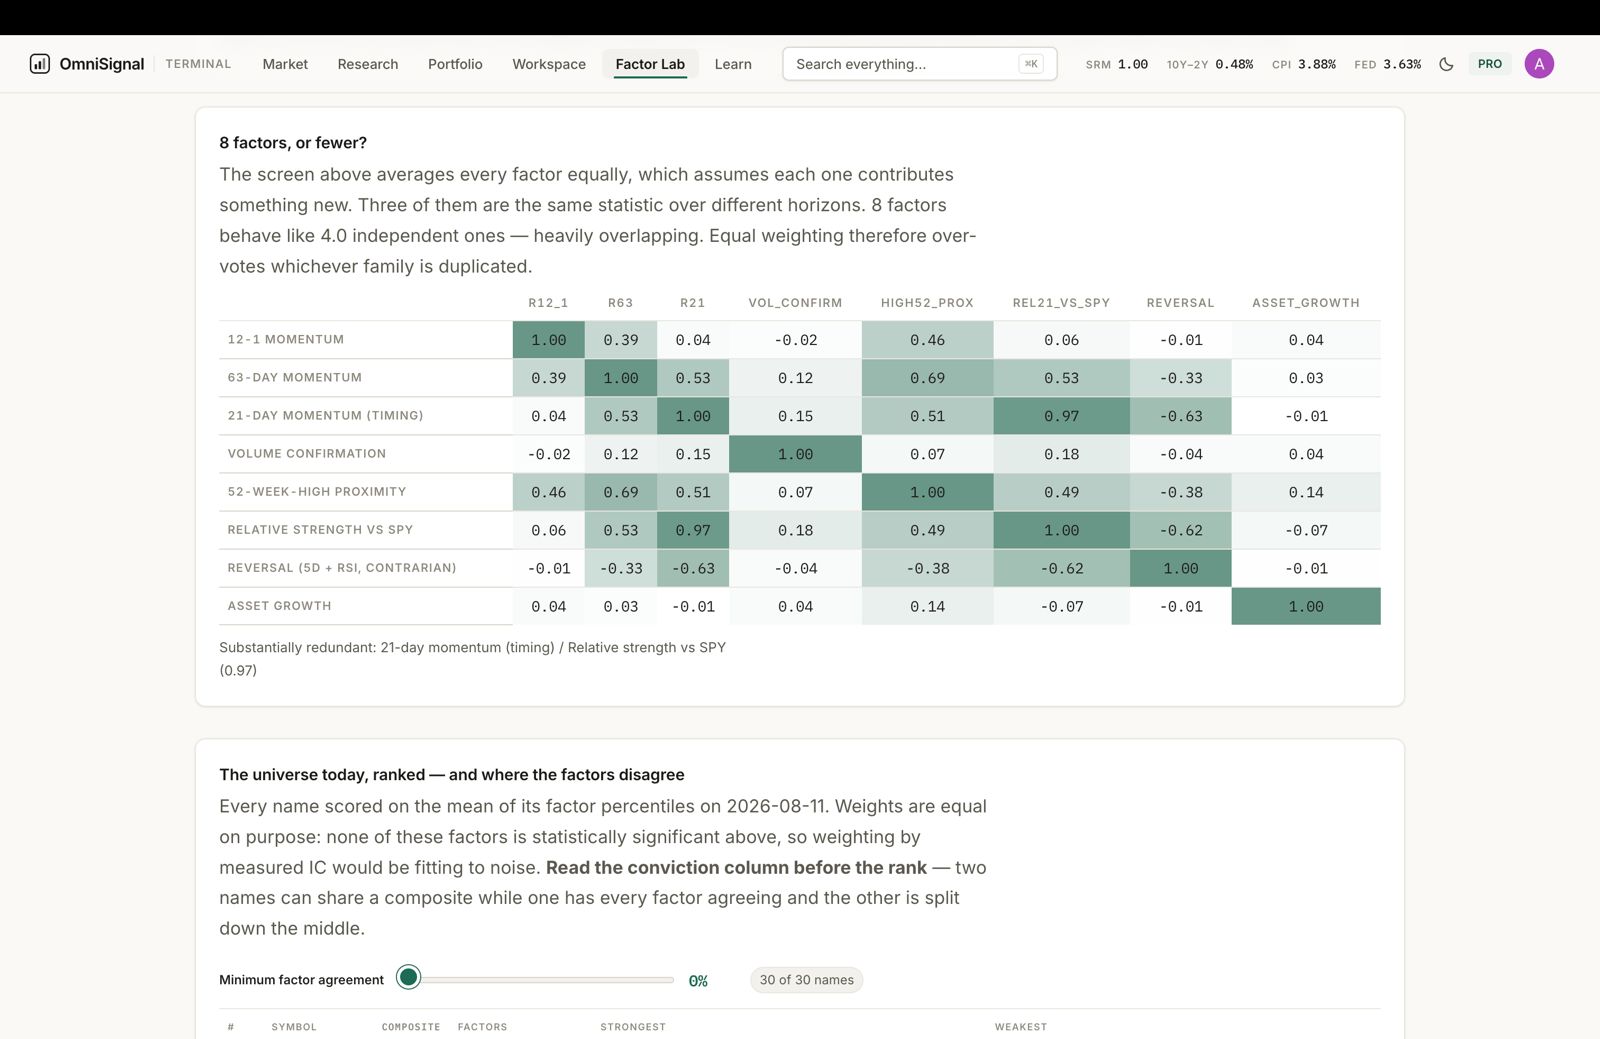Toggle dark mode moon icon
Viewport: 1600px width, 1039px height.
click(1446, 64)
